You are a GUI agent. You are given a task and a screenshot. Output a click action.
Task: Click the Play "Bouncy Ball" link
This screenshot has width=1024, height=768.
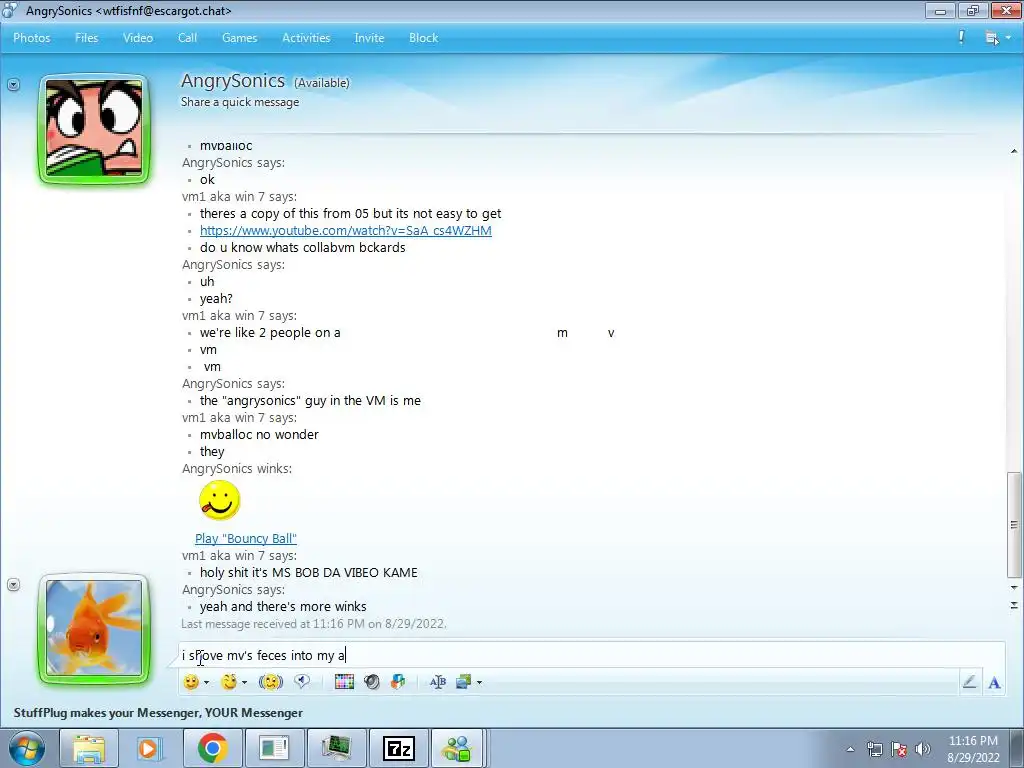click(246, 539)
